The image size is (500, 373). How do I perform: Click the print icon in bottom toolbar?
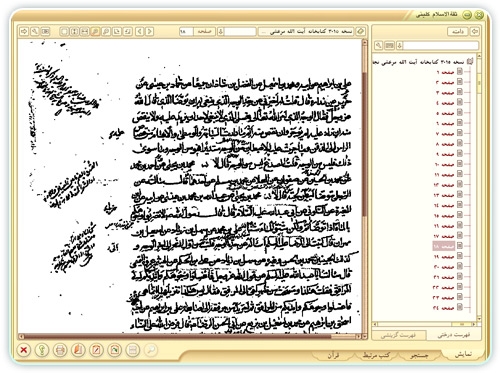(x=60, y=350)
